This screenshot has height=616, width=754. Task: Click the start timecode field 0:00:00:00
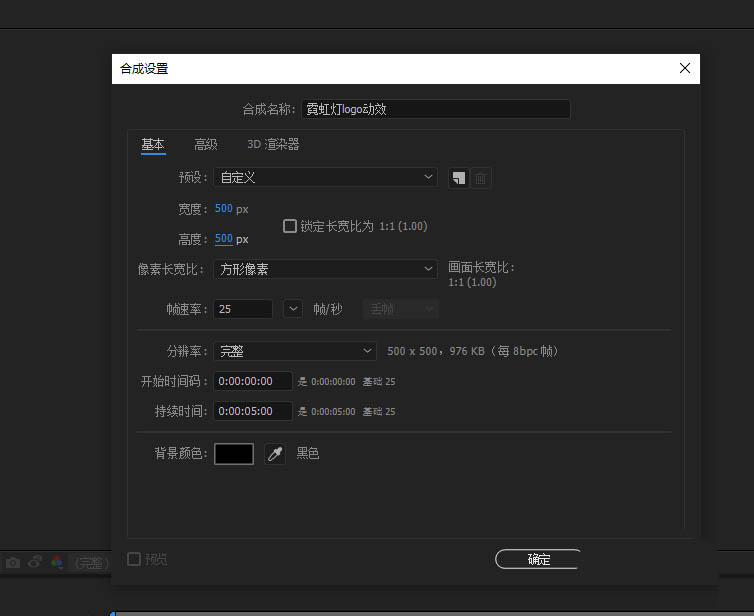point(253,381)
